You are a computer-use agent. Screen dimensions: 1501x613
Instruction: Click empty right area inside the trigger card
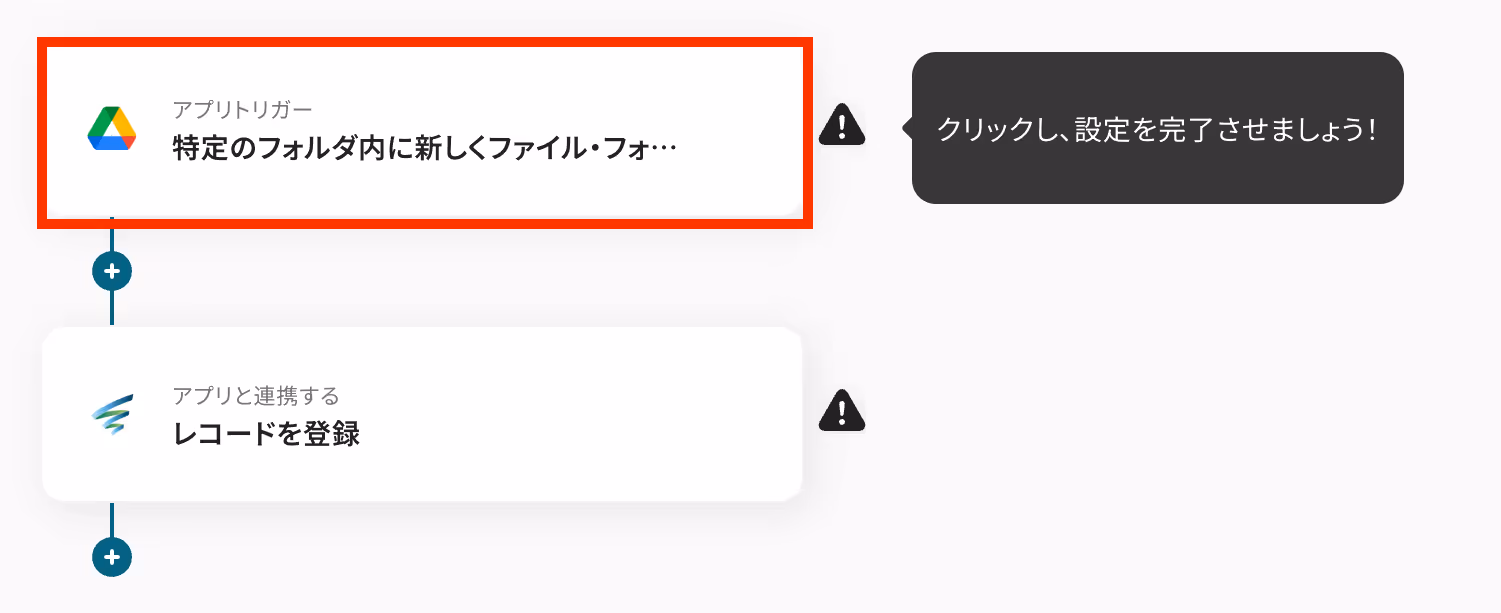[x=740, y=128]
